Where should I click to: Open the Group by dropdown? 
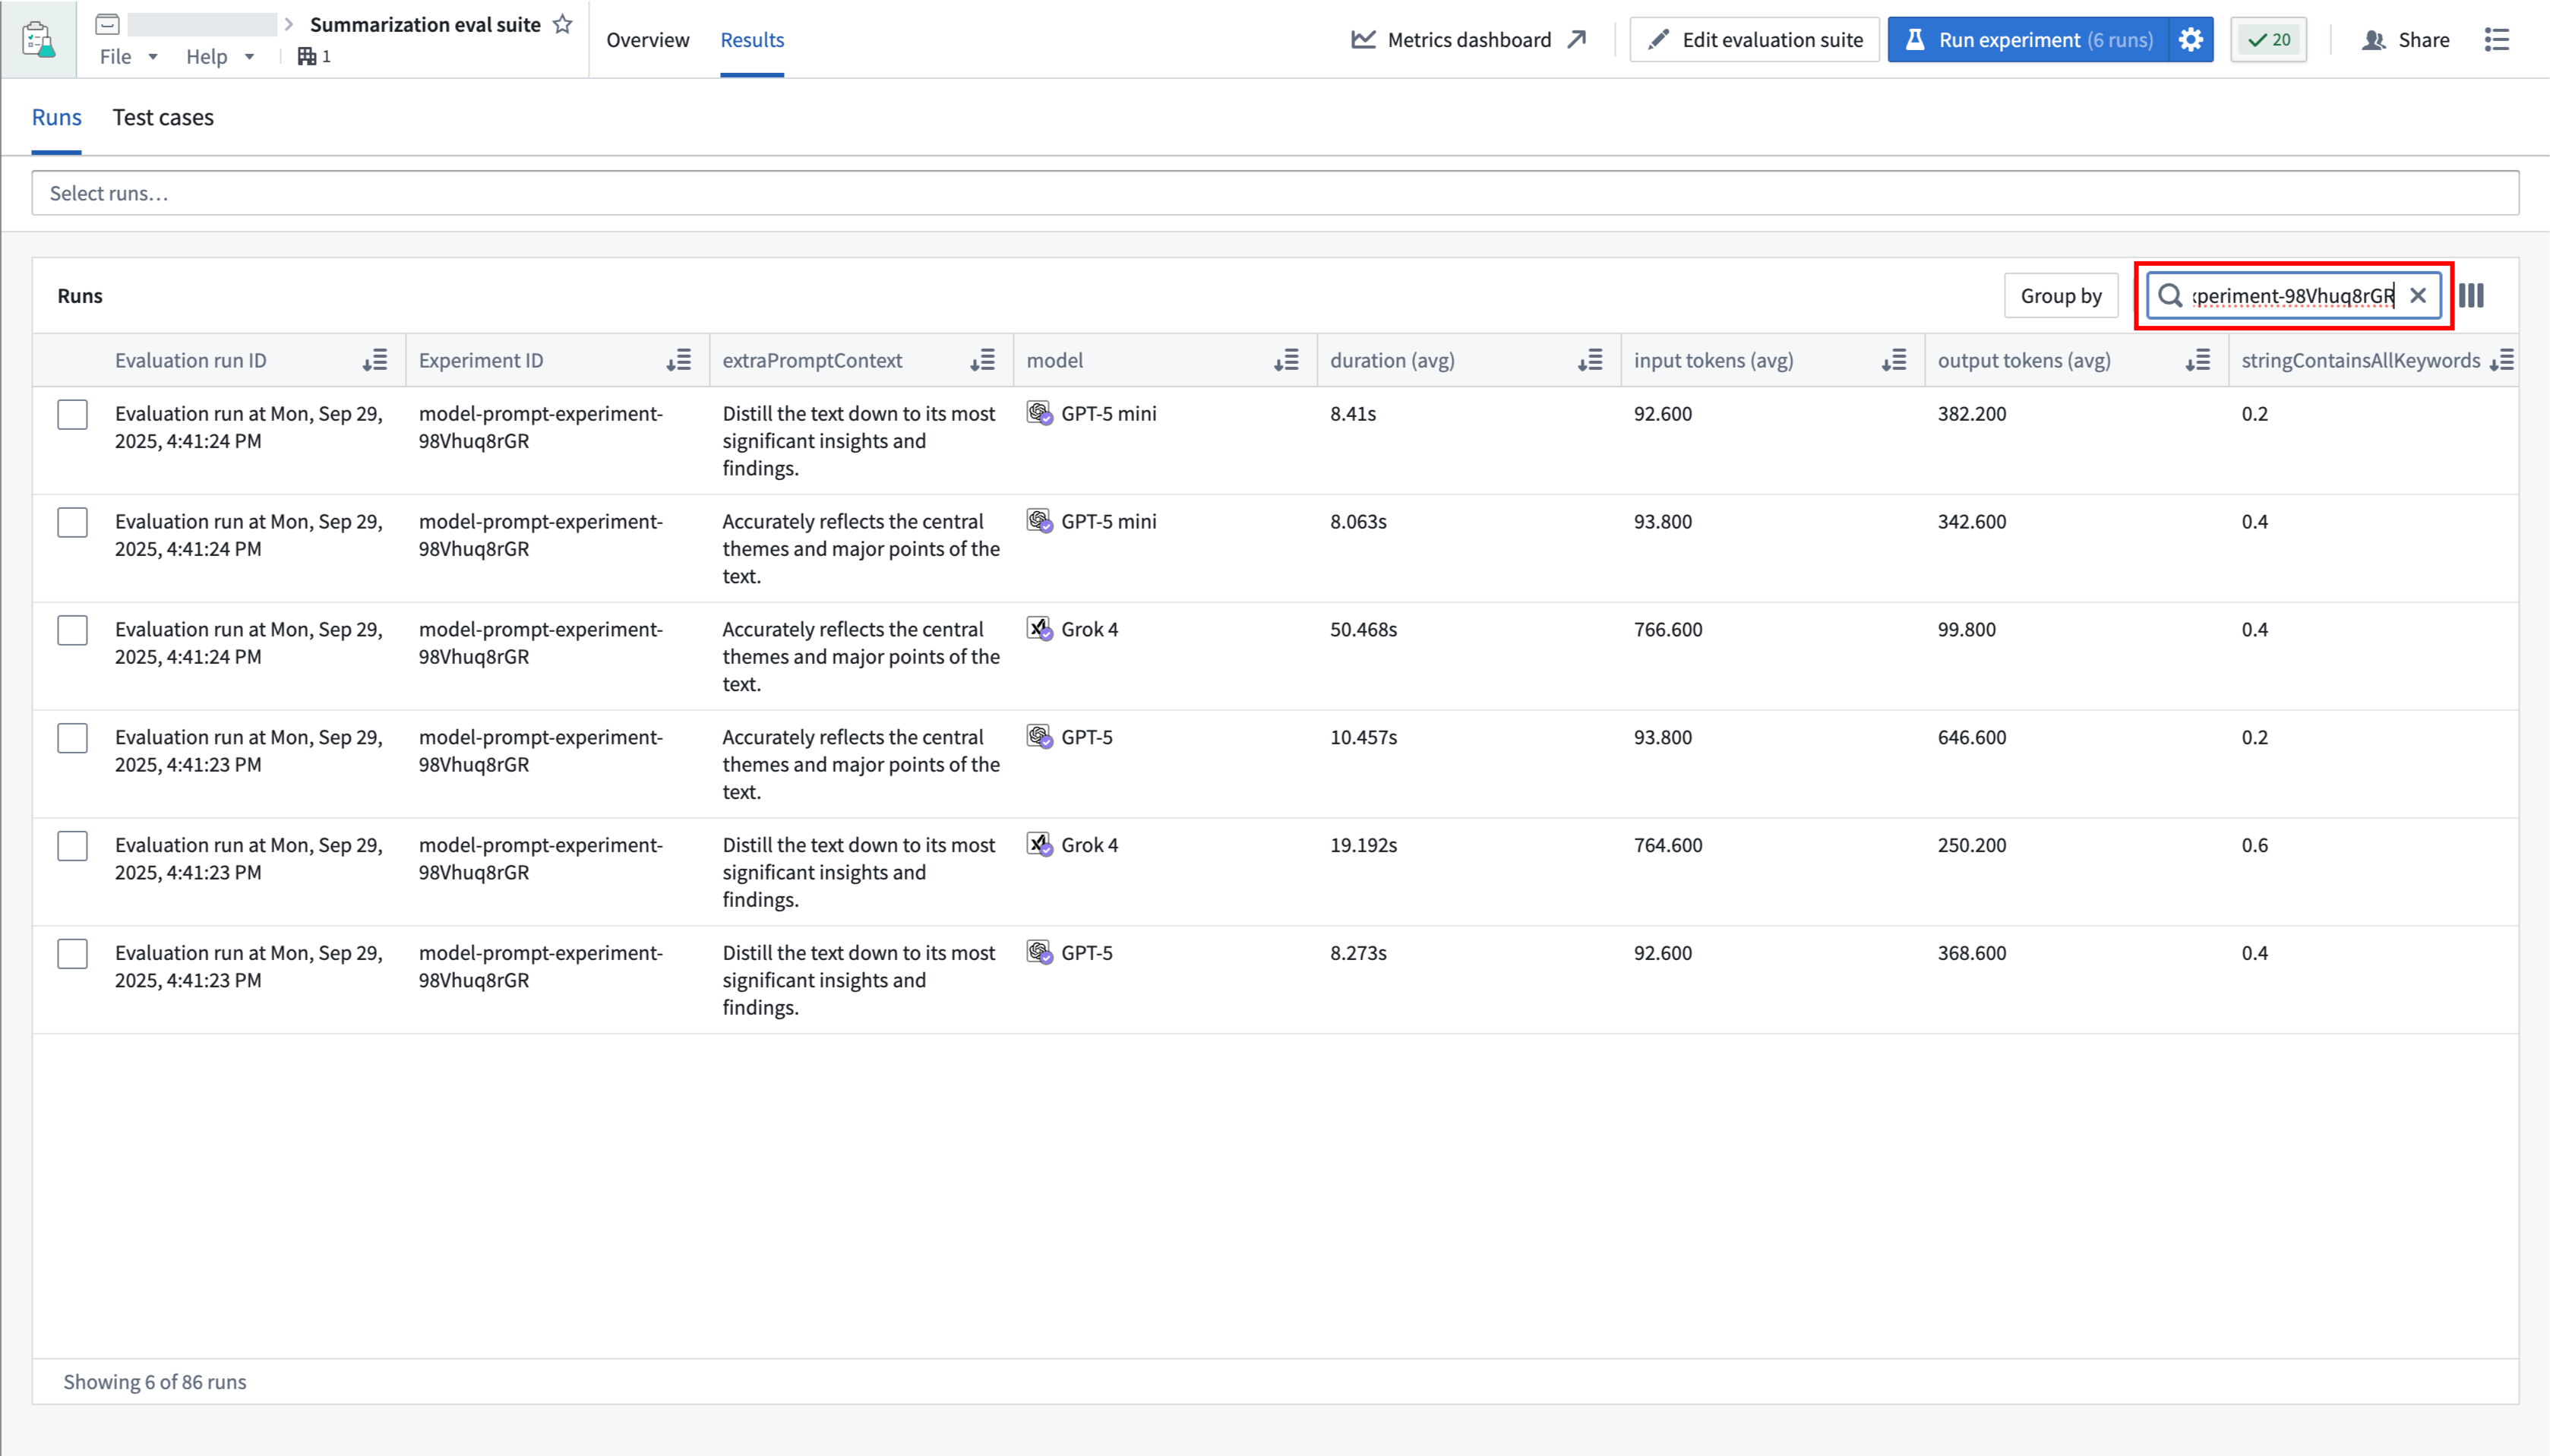(x=2060, y=296)
